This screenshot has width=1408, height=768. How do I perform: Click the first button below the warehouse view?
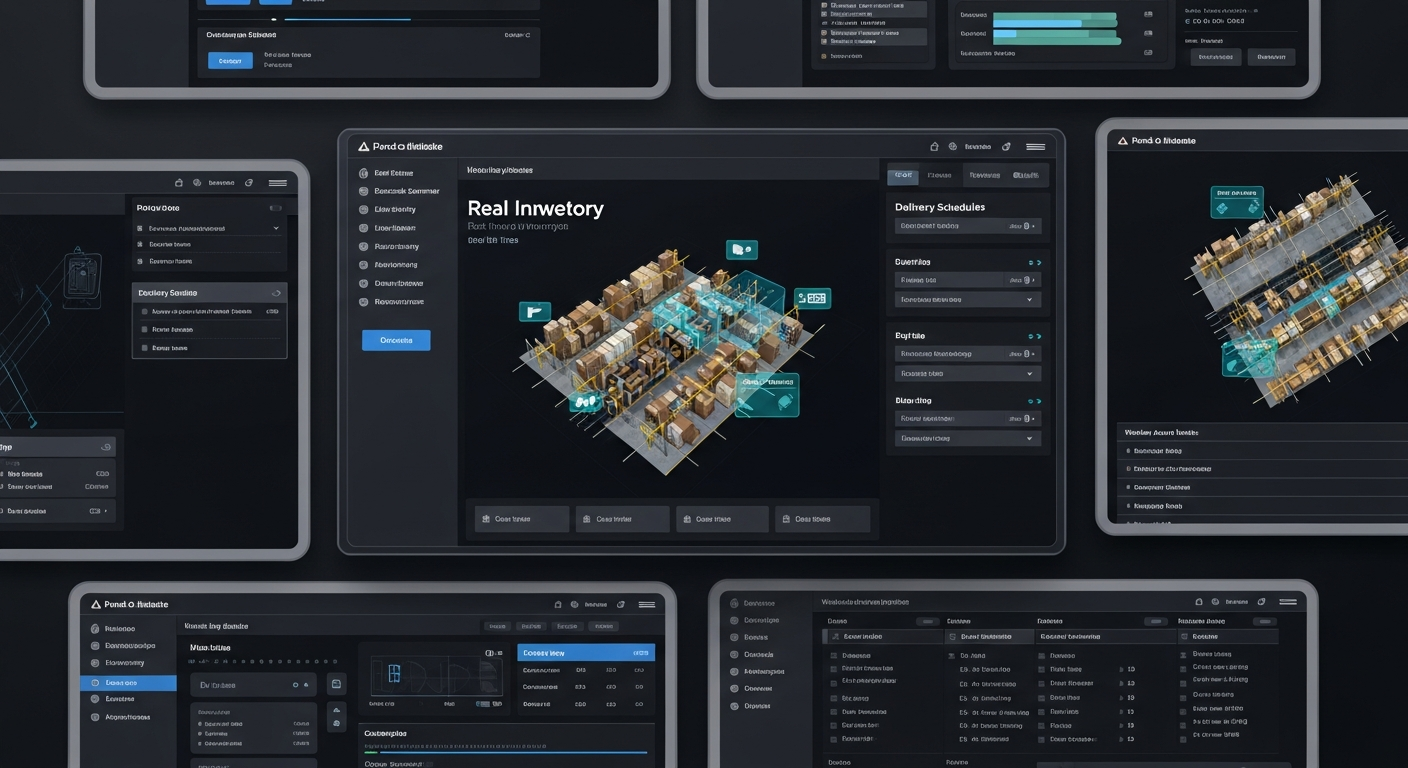(x=522, y=519)
